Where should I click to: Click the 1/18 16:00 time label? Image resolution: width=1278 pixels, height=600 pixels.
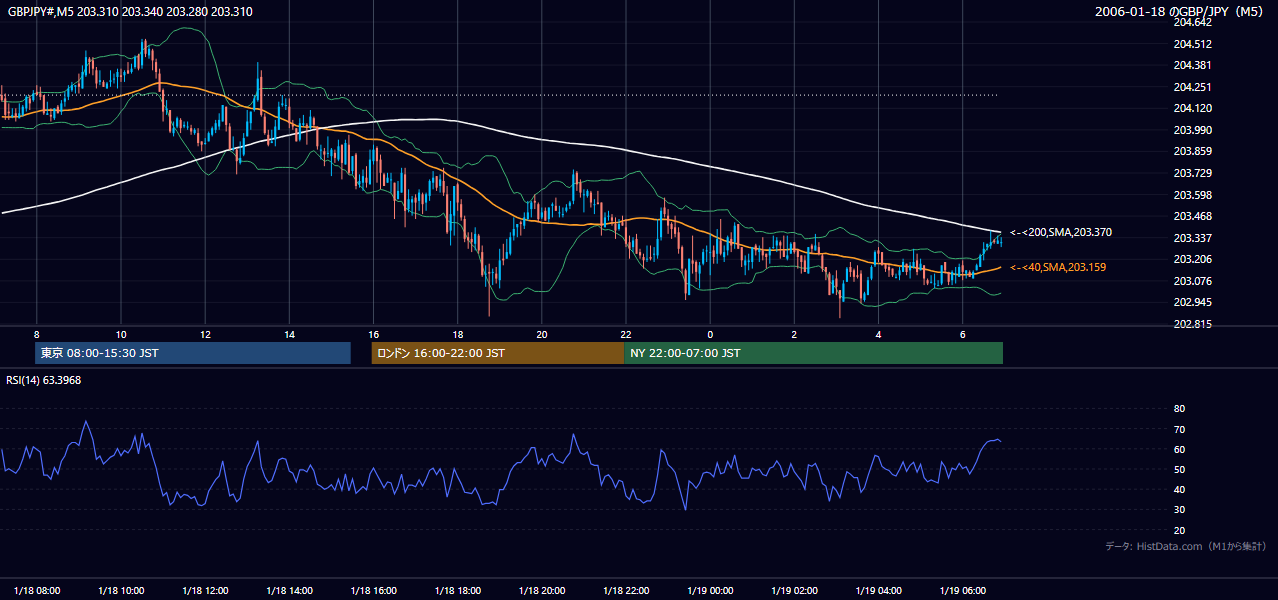tap(373, 590)
